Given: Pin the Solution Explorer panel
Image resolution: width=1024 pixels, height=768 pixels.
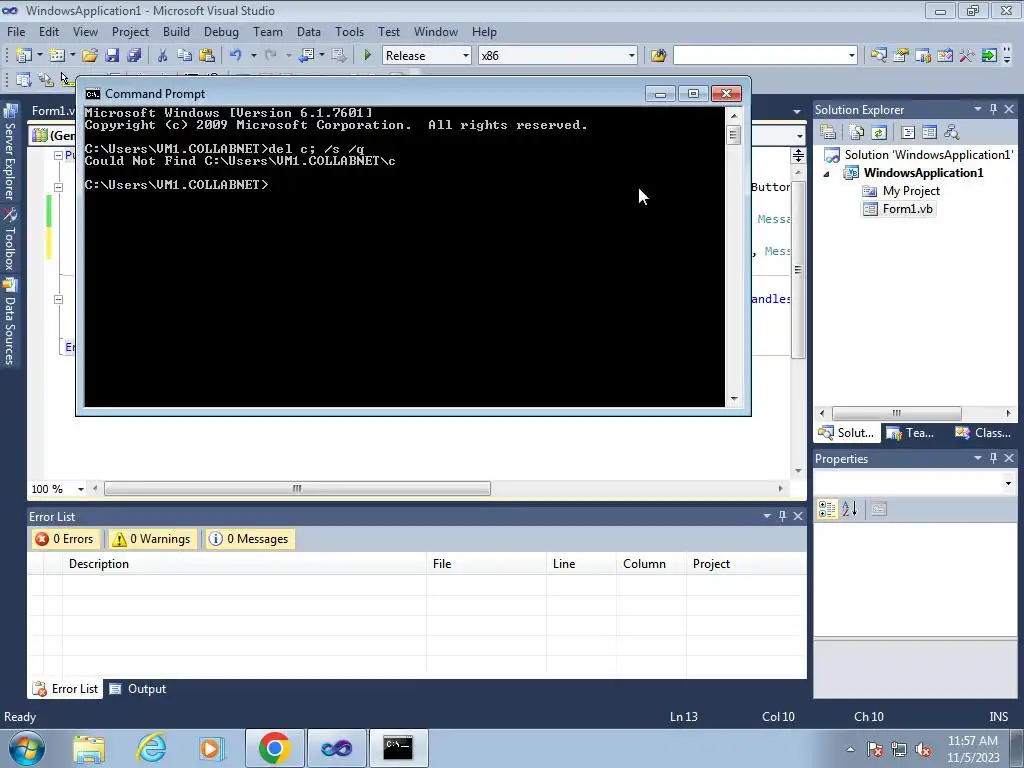Looking at the screenshot, I should 993,110.
